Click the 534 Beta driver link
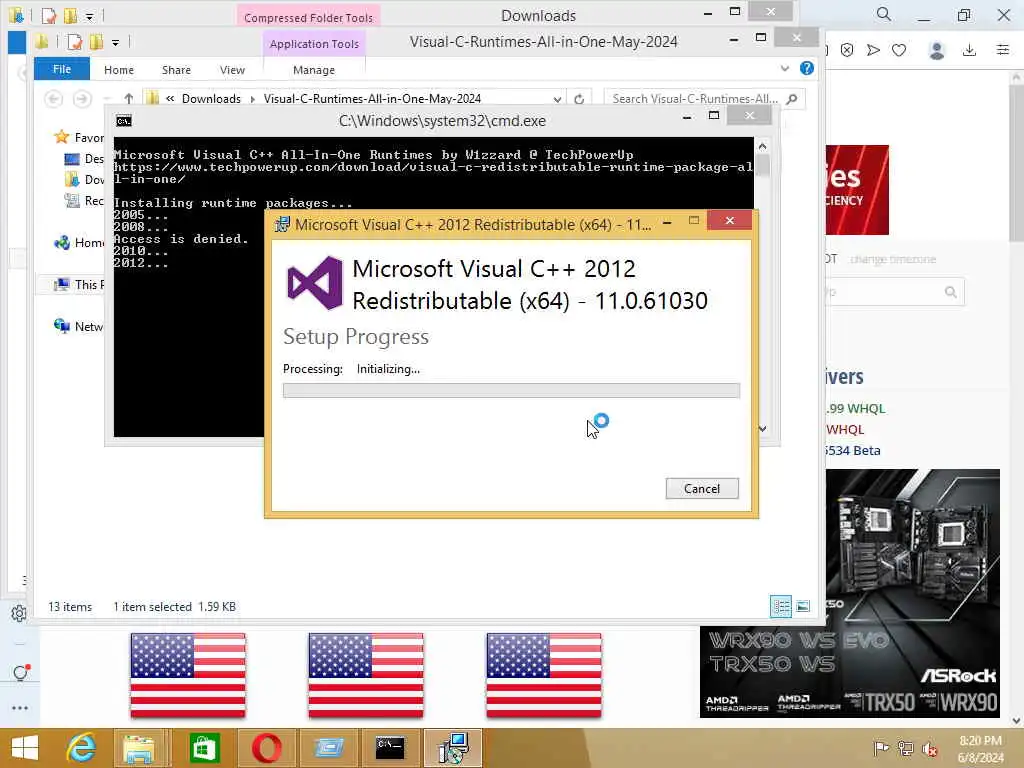This screenshot has height=768, width=1024. [853, 451]
